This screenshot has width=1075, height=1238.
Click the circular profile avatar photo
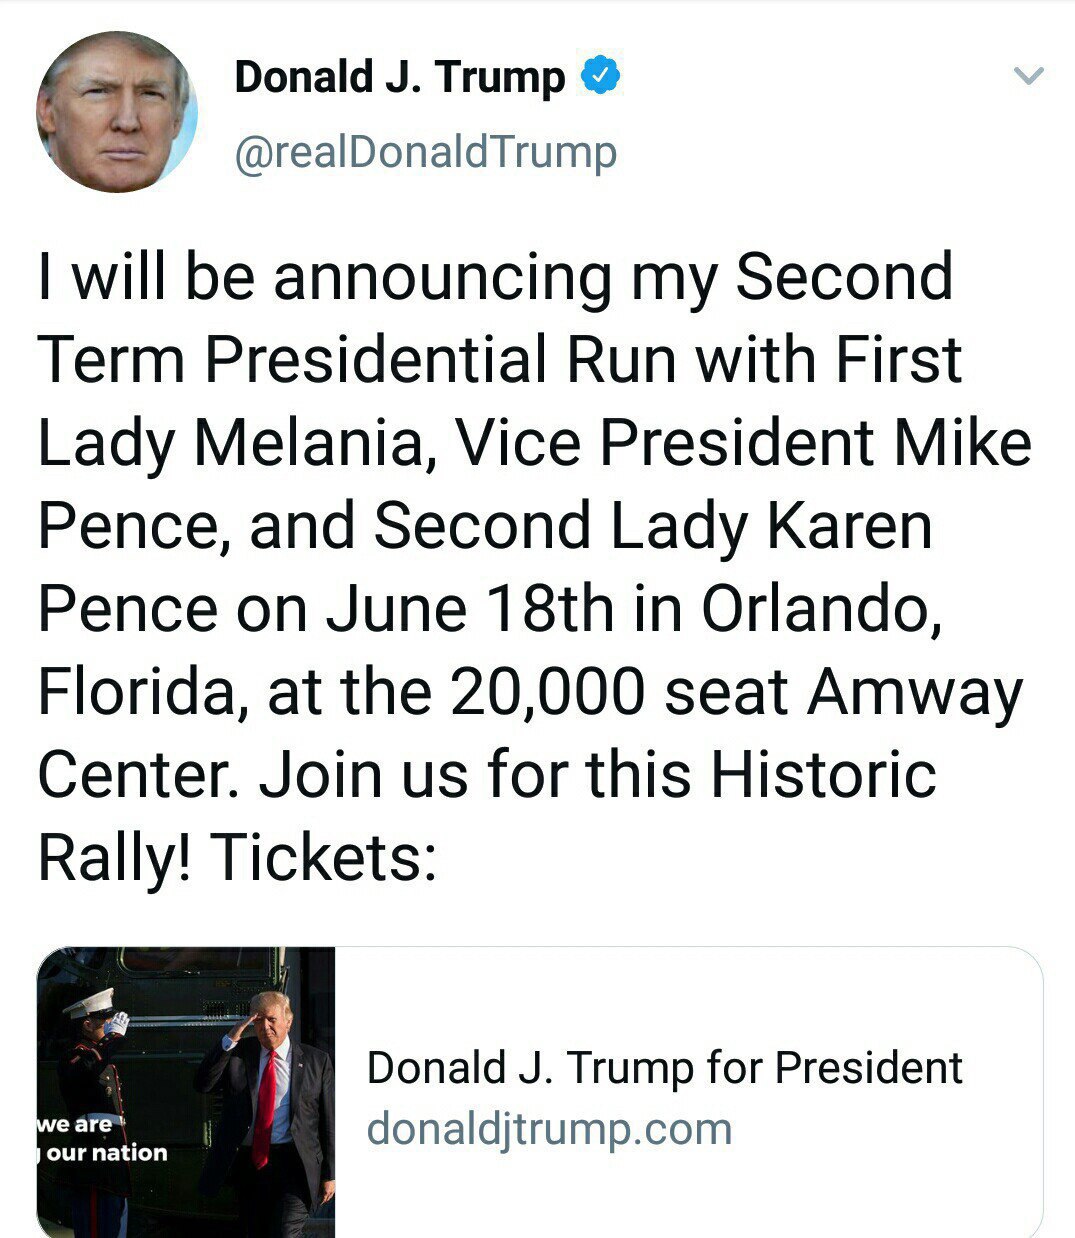pyautogui.click(x=117, y=111)
